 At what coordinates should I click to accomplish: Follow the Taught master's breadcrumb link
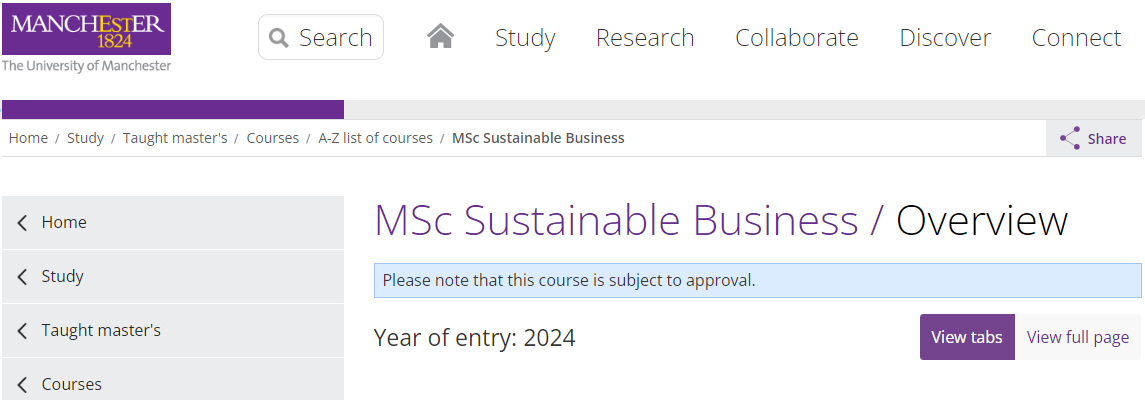(175, 138)
